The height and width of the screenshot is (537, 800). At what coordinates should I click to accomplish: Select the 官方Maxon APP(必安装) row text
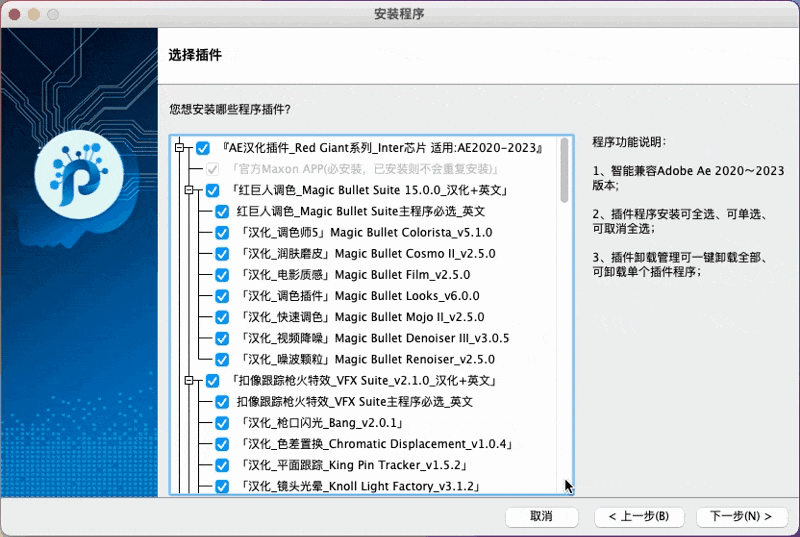coord(364,169)
